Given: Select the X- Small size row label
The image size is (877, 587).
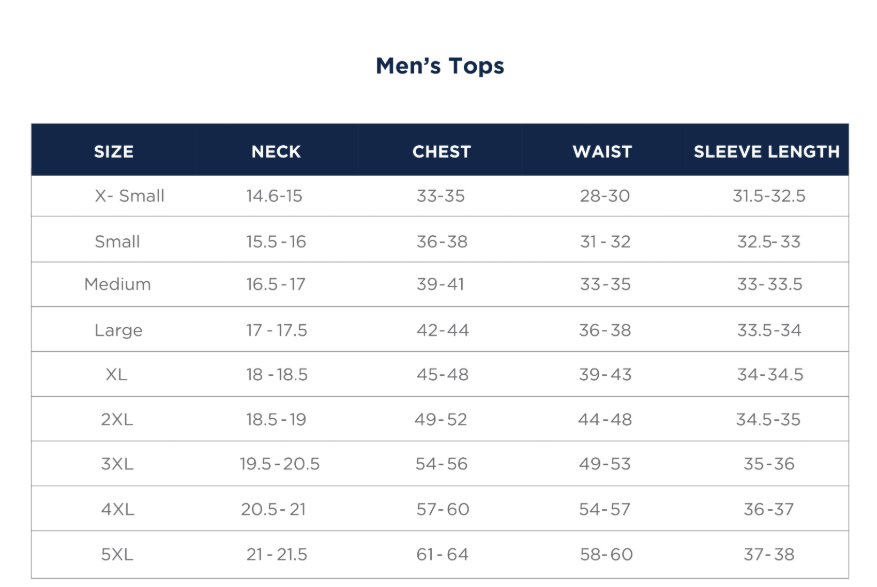Looking at the screenshot, I should tap(130, 196).
